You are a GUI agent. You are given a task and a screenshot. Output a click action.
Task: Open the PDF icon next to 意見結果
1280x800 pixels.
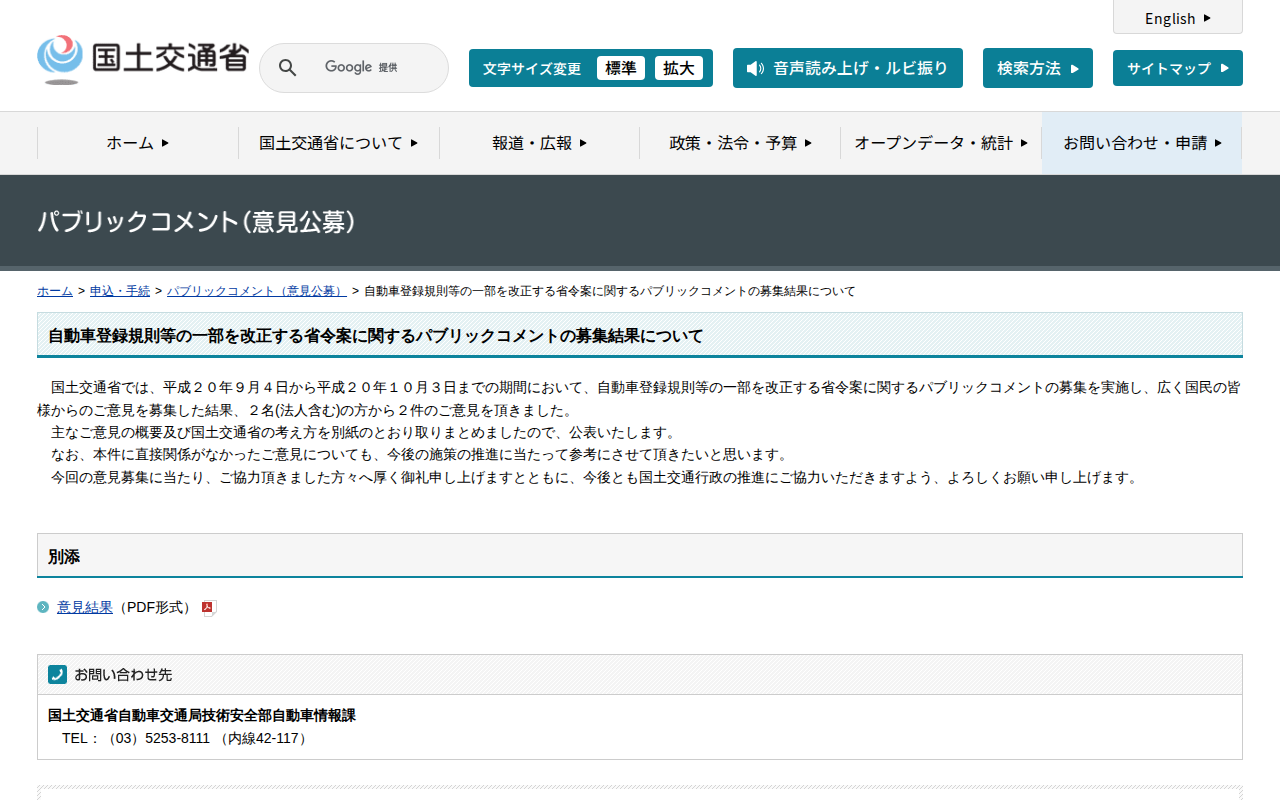(209, 608)
